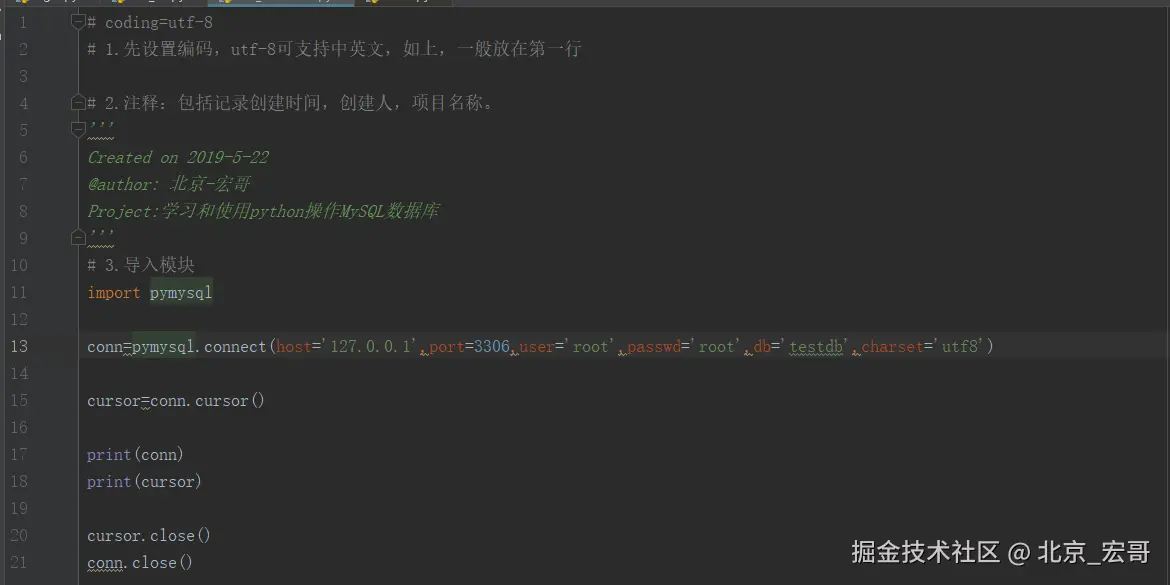Click the 'import' keyword on line 11
This screenshot has width=1170, height=585.
(113, 292)
